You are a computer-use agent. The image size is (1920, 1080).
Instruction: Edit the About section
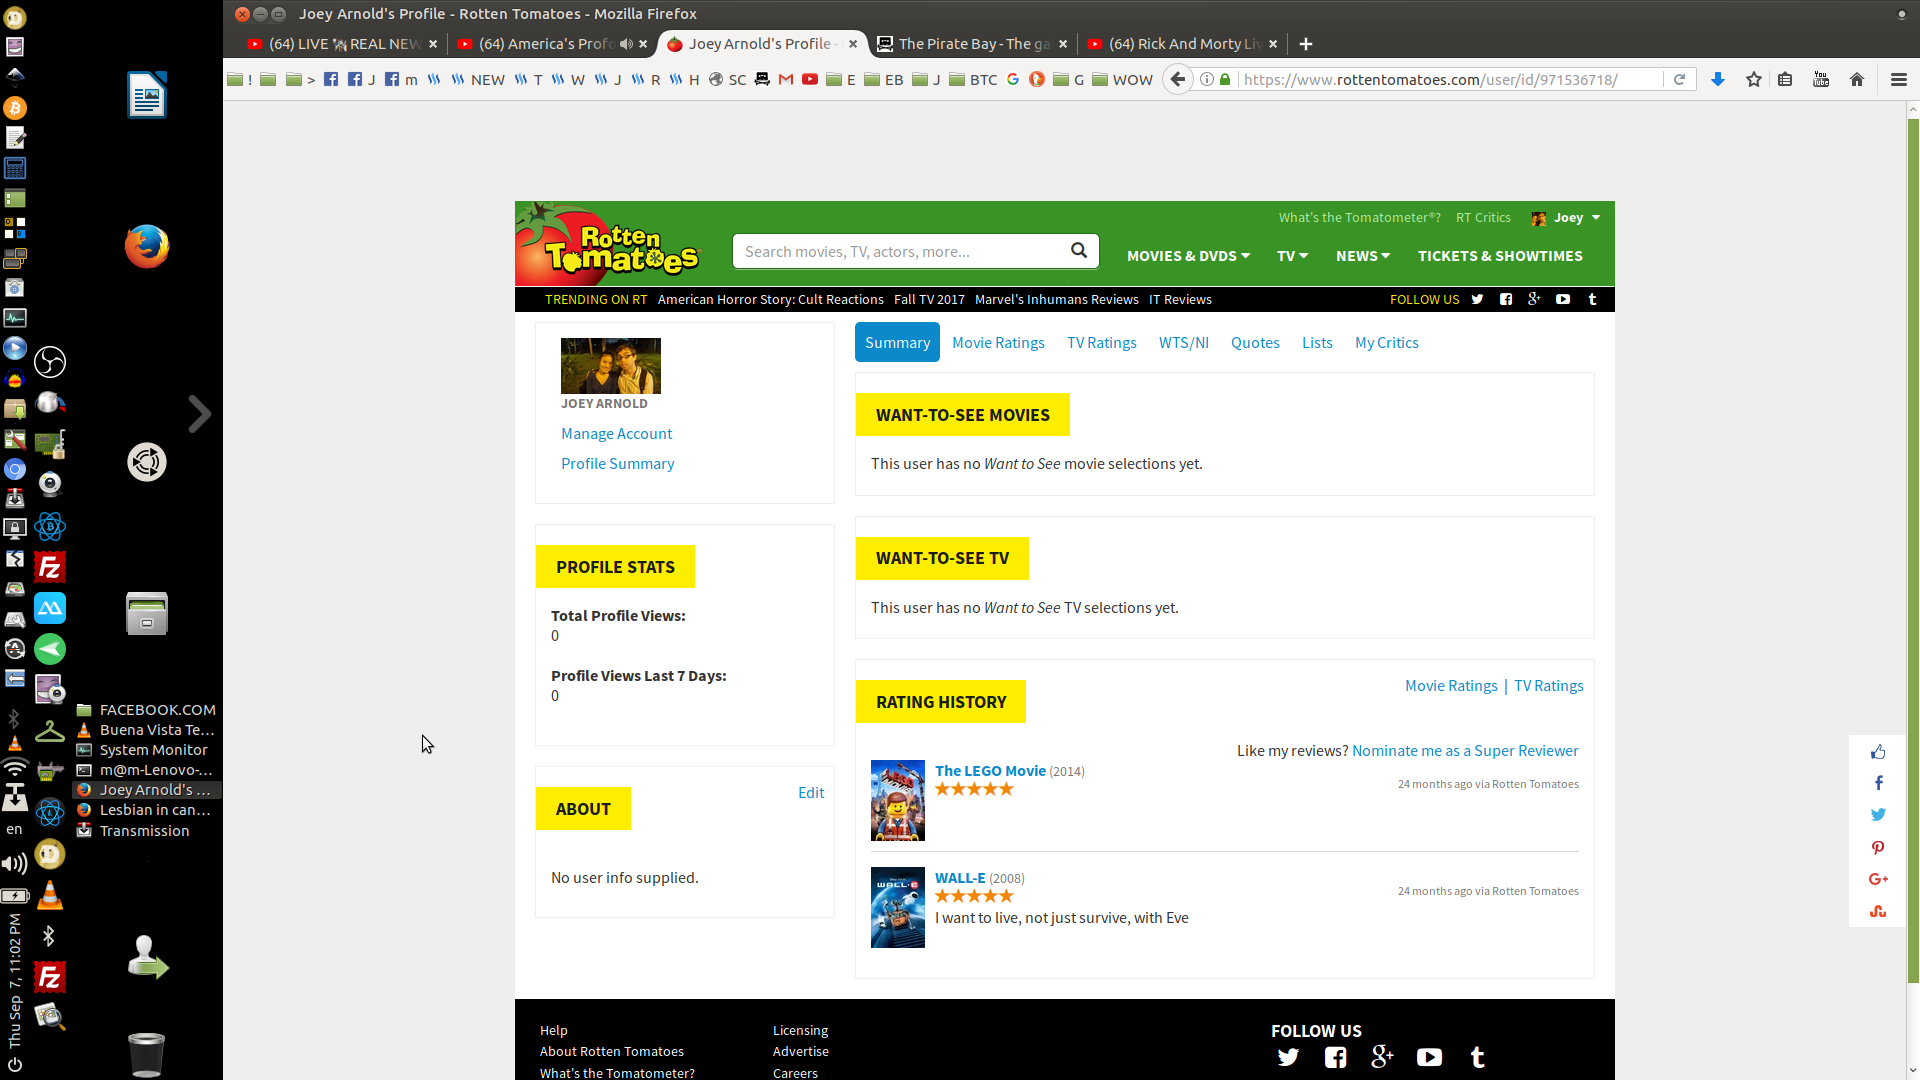811,793
